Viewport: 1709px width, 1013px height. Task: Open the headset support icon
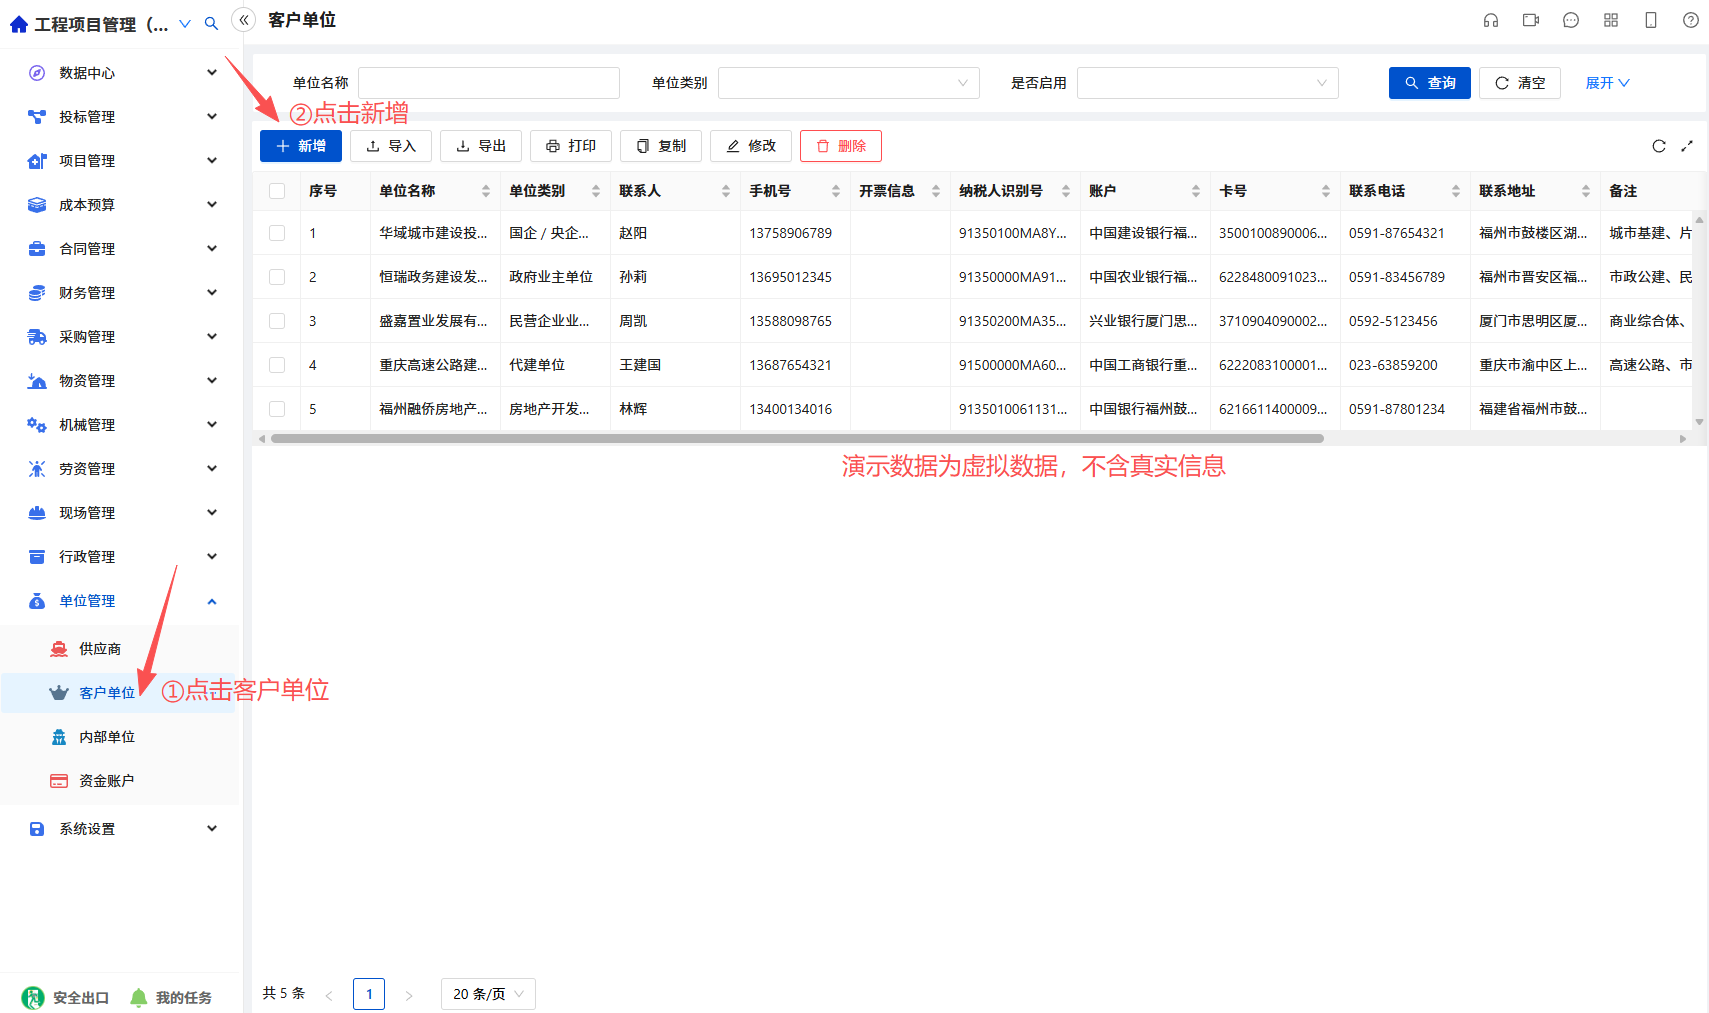pyautogui.click(x=1491, y=20)
